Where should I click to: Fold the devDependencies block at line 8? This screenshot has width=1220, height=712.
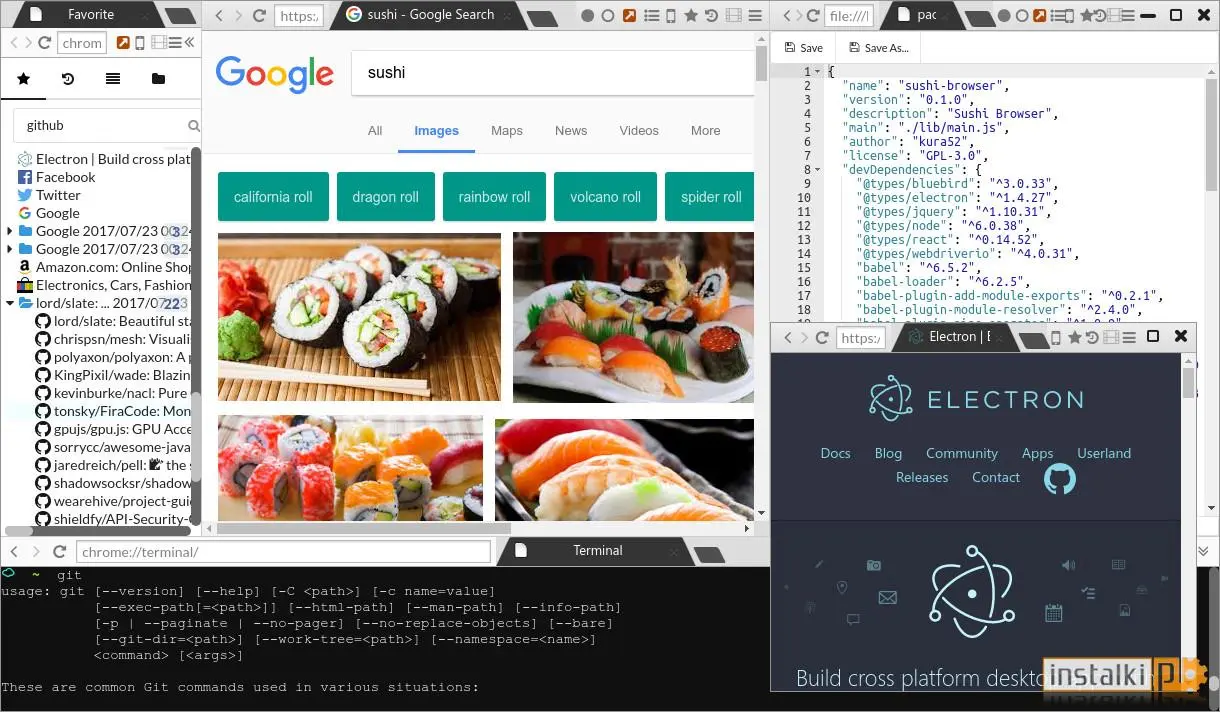point(820,170)
